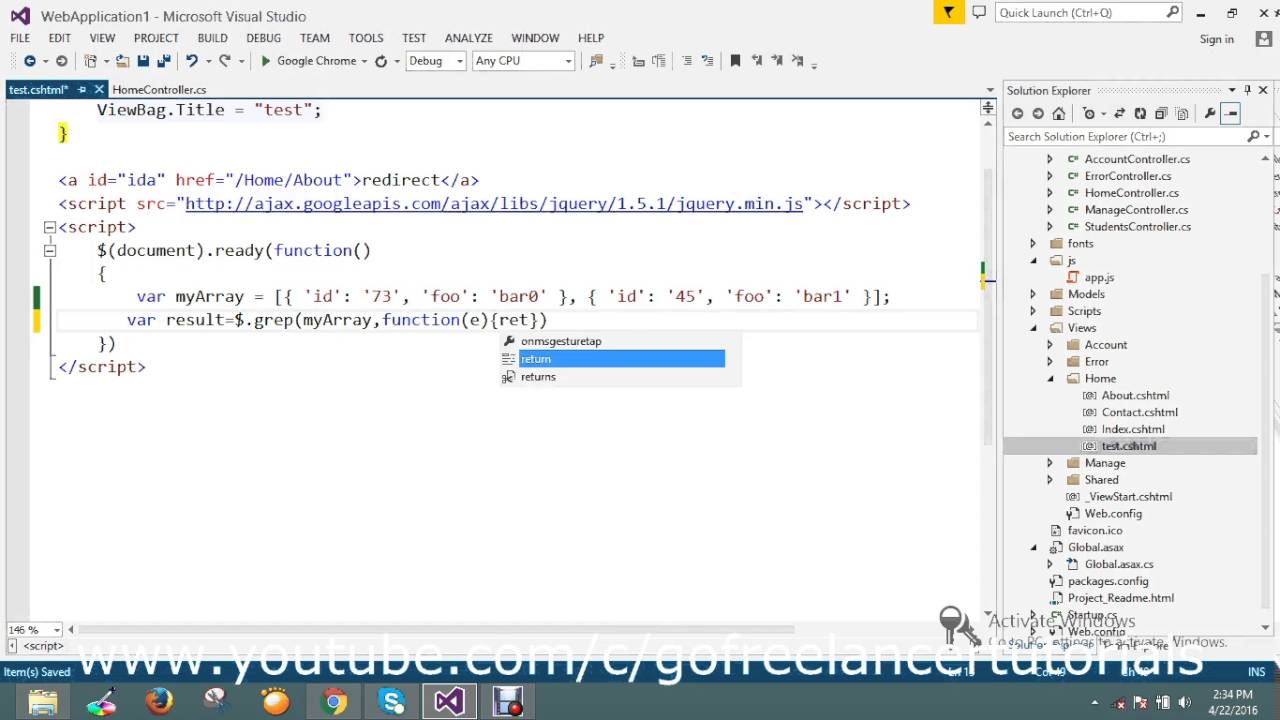
Task: Open the DEBUG menu
Action: click(x=263, y=38)
